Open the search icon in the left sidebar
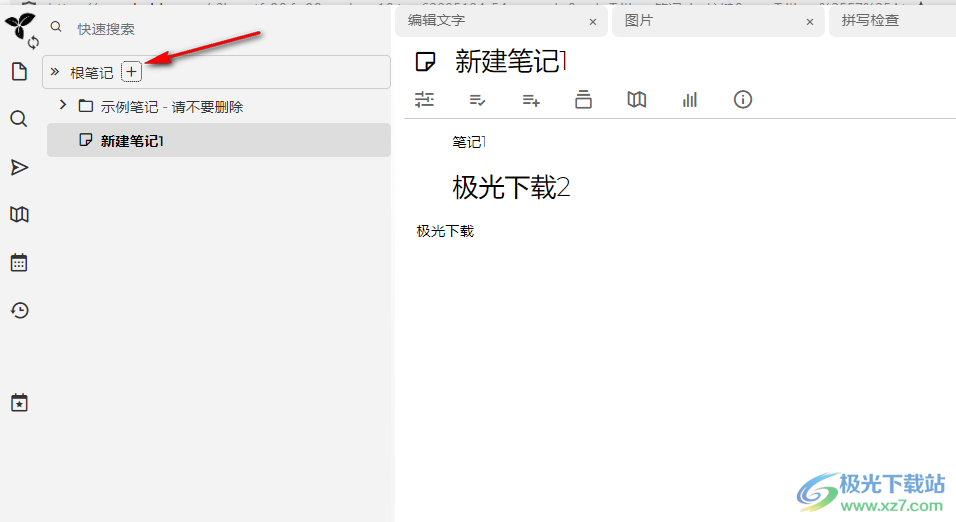The height and width of the screenshot is (522, 956). pos(18,119)
